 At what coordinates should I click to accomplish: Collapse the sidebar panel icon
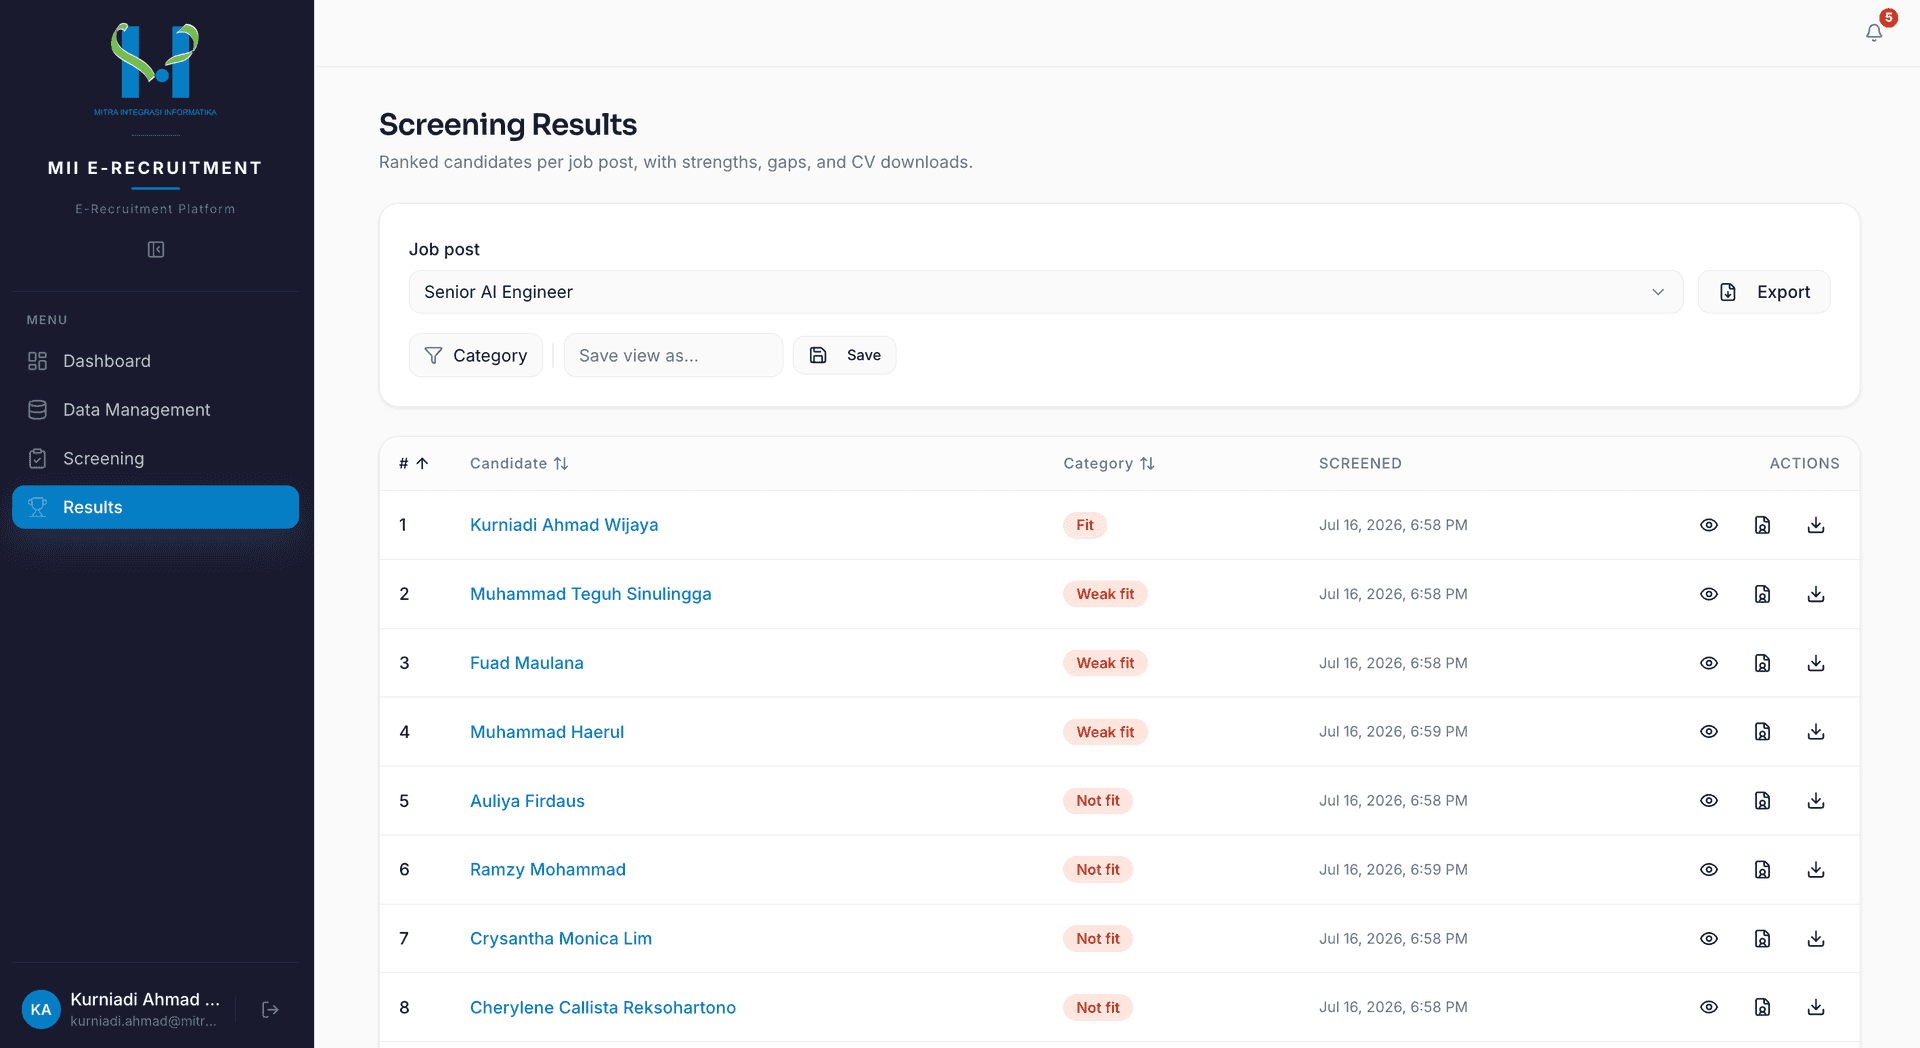pyautogui.click(x=156, y=250)
